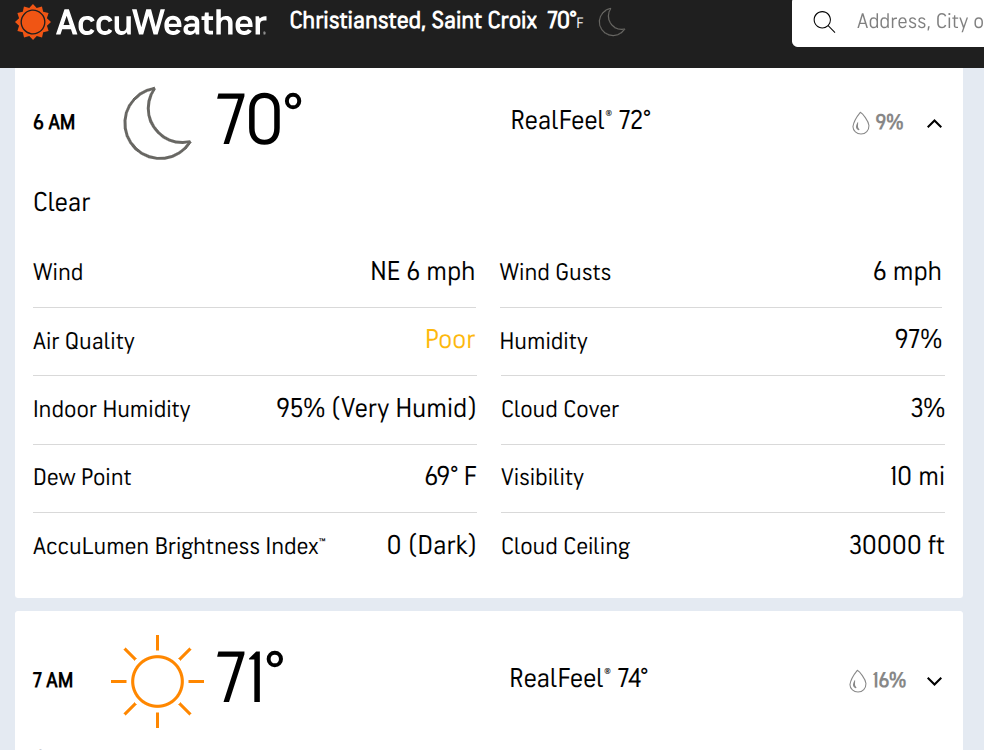984x750 pixels.
Task: Click the large 71° temperature
Action: (250, 679)
